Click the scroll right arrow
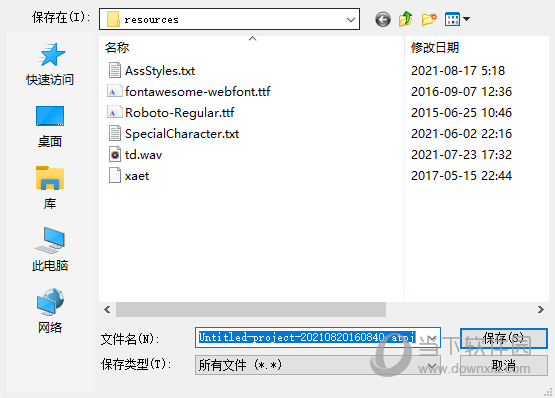Viewport: 555px width, 398px height. click(540, 310)
